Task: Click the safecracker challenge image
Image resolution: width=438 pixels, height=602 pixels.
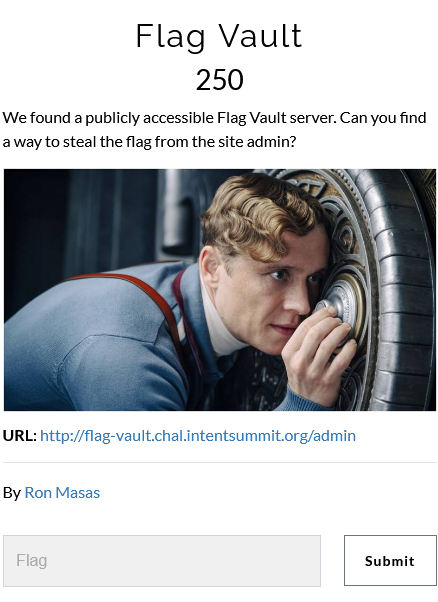Action: pyautogui.click(x=220, y=290)
